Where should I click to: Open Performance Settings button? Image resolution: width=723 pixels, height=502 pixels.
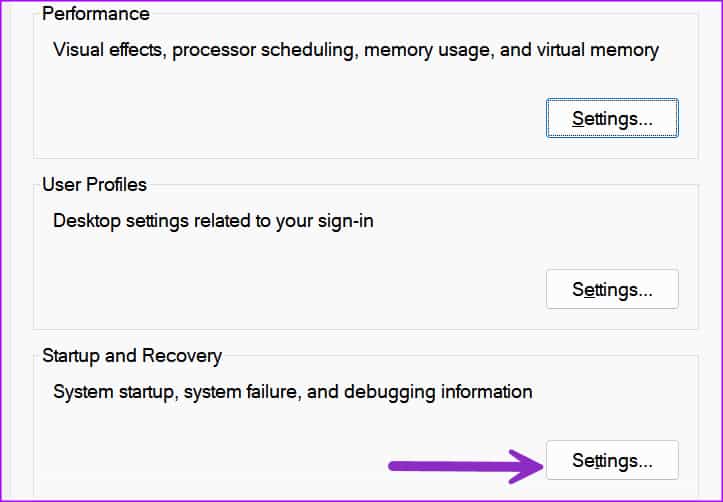coord(612,118)
